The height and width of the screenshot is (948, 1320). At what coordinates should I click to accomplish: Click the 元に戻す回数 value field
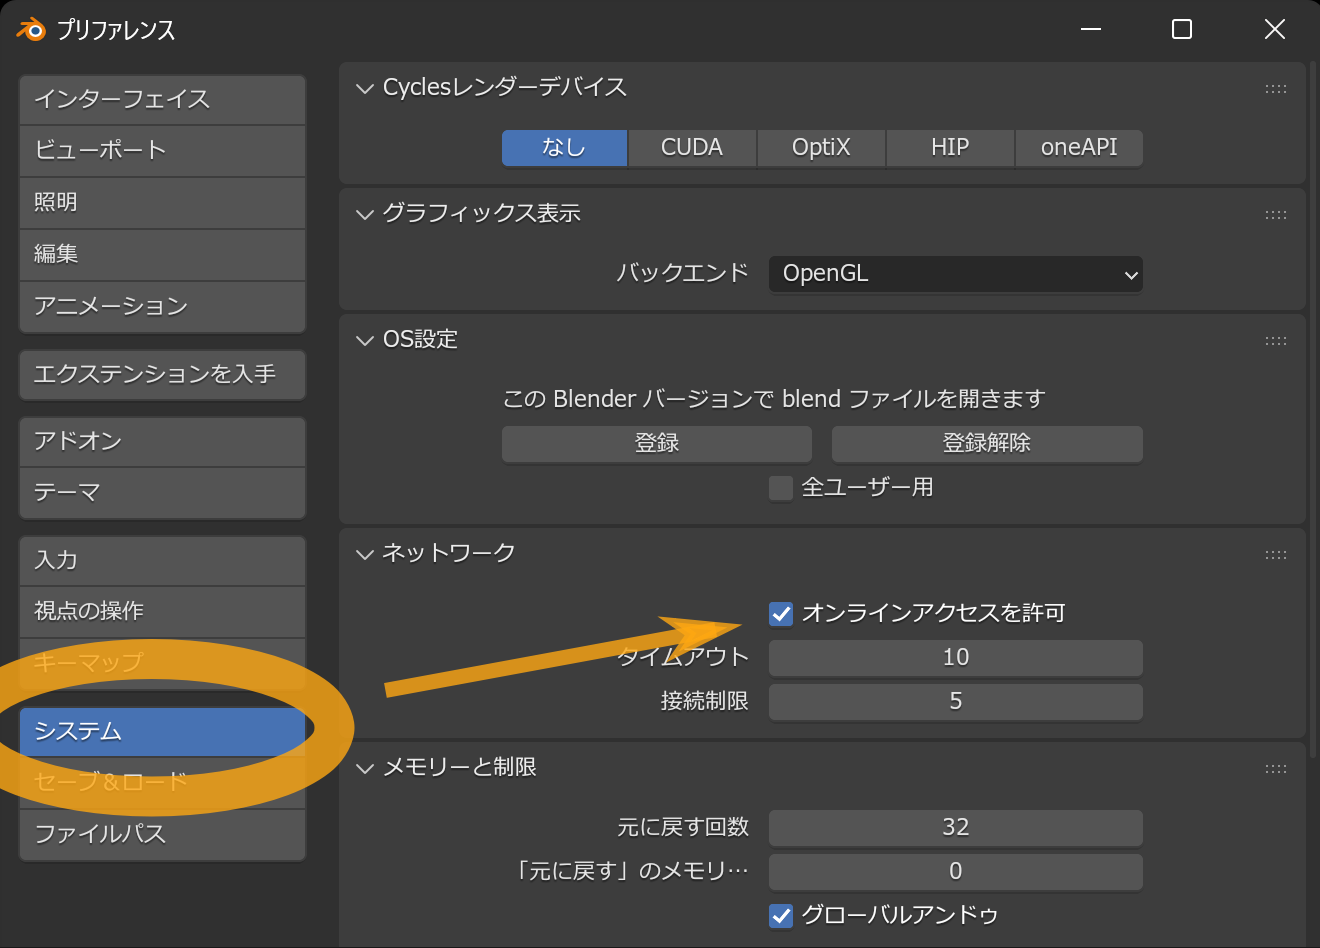pyautogui.click(x=955, y=828)
